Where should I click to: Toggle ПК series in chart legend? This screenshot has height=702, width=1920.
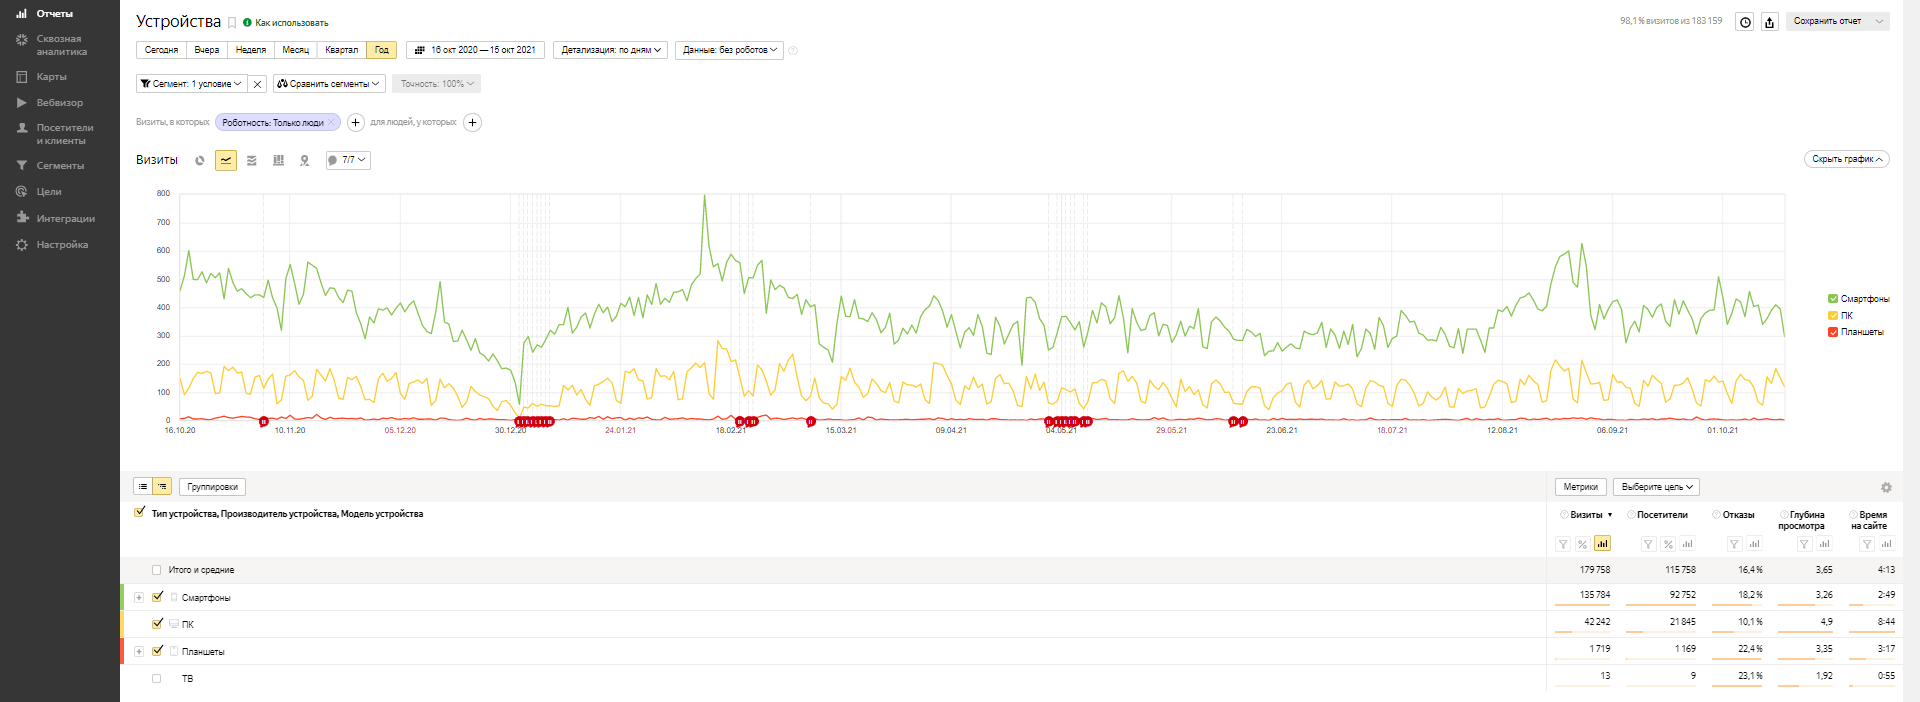click(x=1833, y=315)
